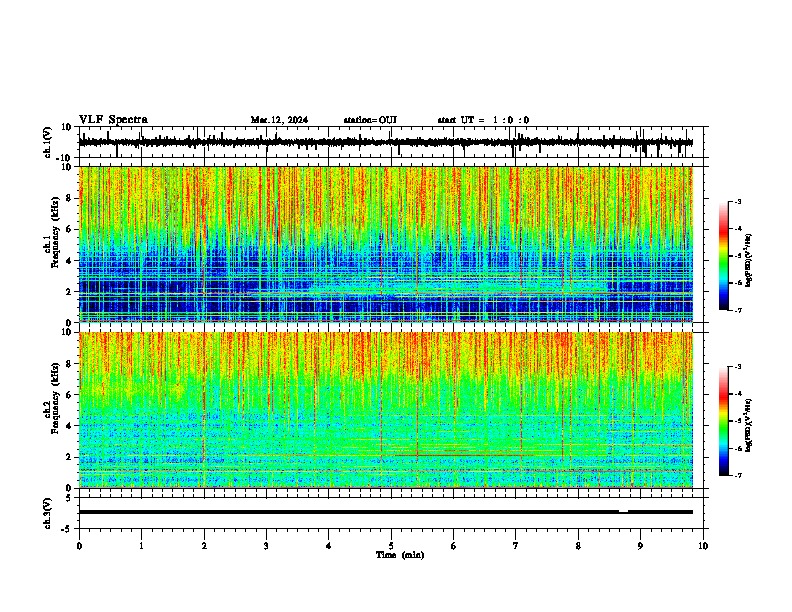Screen dimensions: 792x612
Task: Click the 'ch.3(V)' axis label
Action: point(48,513)
